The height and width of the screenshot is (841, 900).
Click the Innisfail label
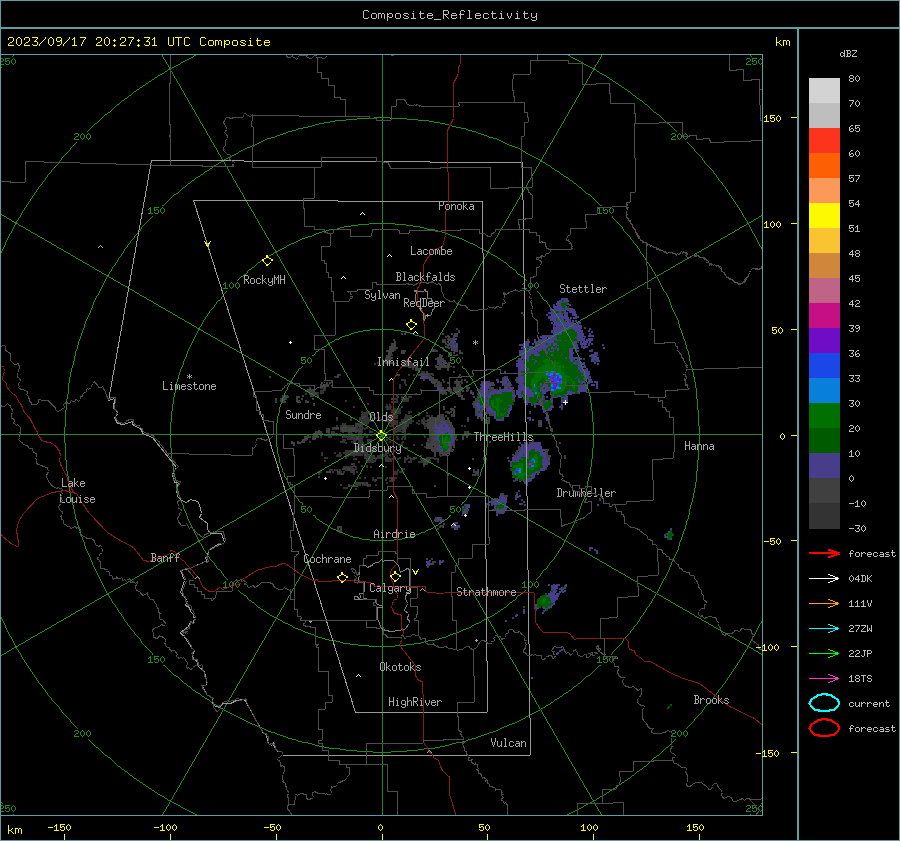click(403, 362)
